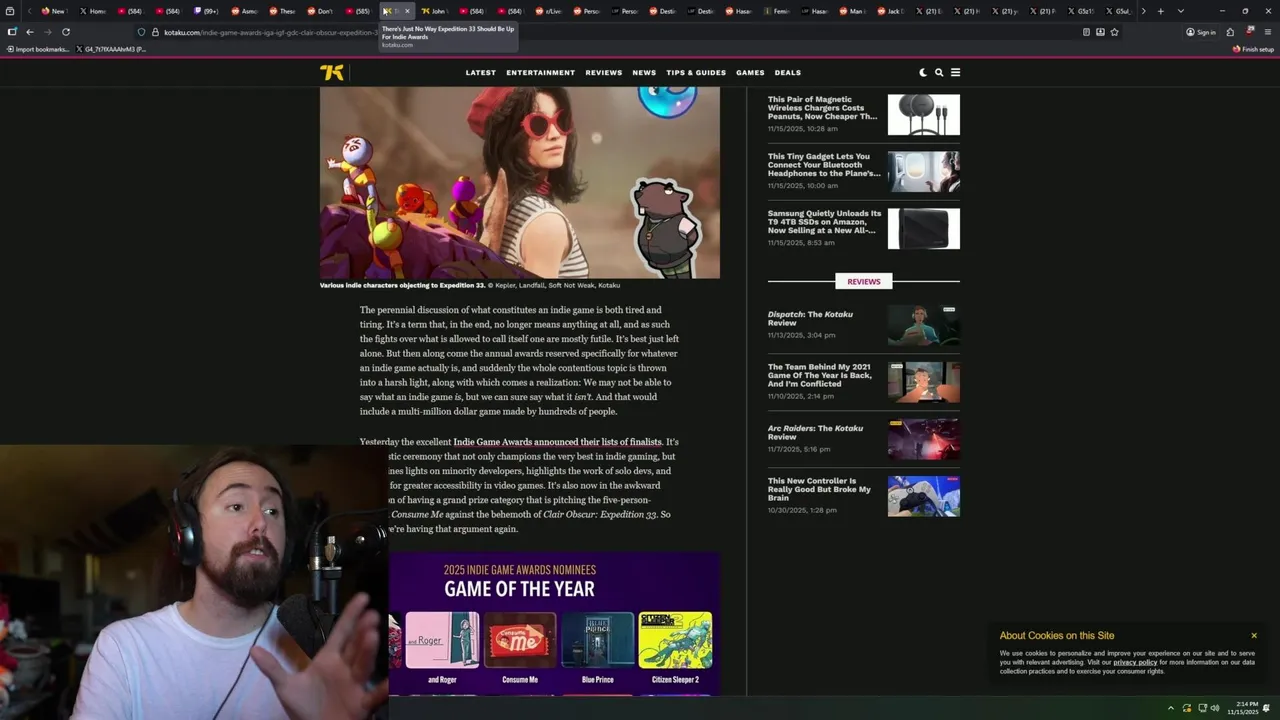1280x720 pixels.
Task: Click the save to Pocket icon
Action: (1100, 32)
